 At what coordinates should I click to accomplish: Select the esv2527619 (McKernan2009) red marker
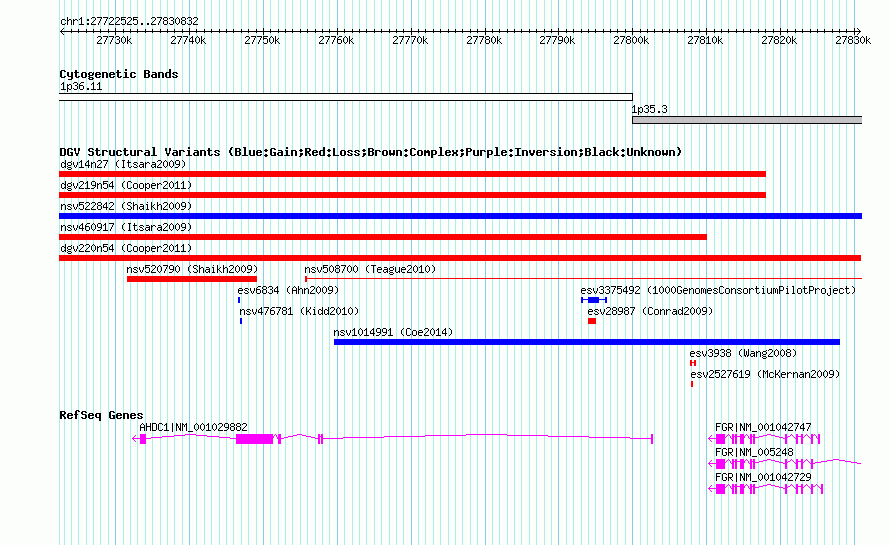pos(692,384)
